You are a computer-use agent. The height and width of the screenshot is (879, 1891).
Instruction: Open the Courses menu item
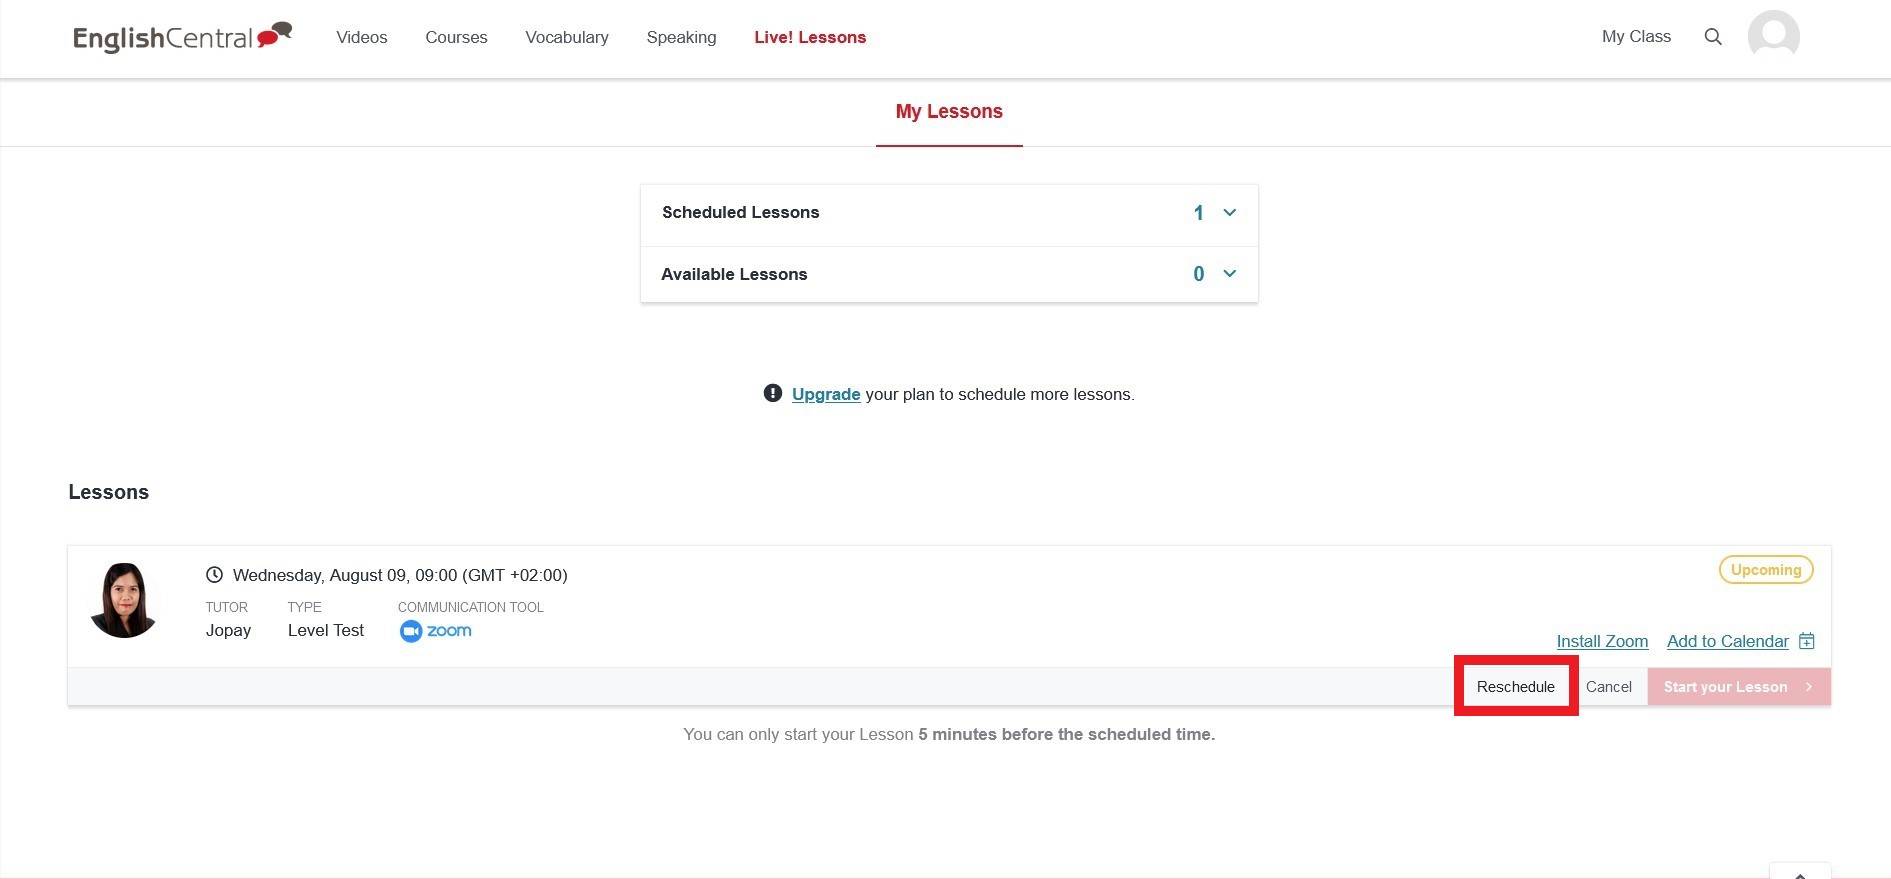(456, 37)
